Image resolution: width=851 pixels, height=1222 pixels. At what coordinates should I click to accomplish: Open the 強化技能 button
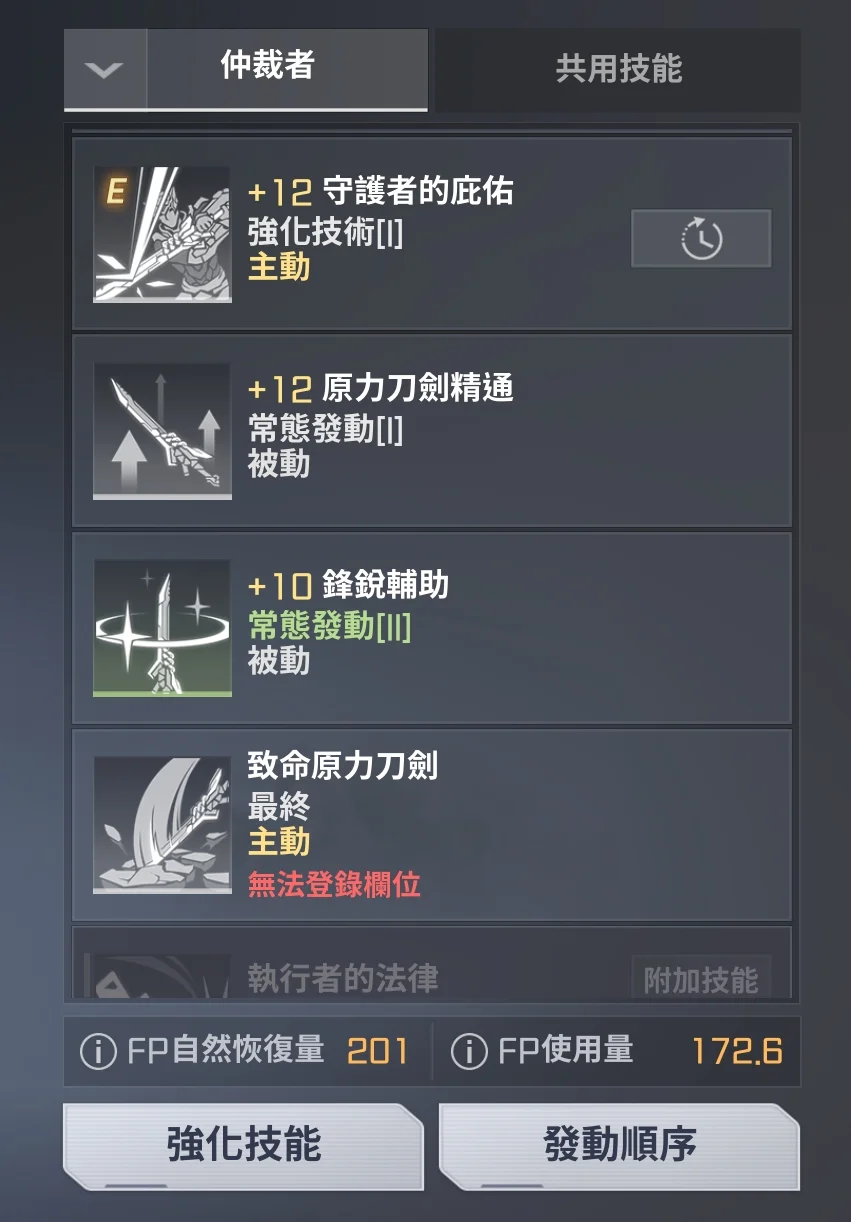(x=244, y=1146)
